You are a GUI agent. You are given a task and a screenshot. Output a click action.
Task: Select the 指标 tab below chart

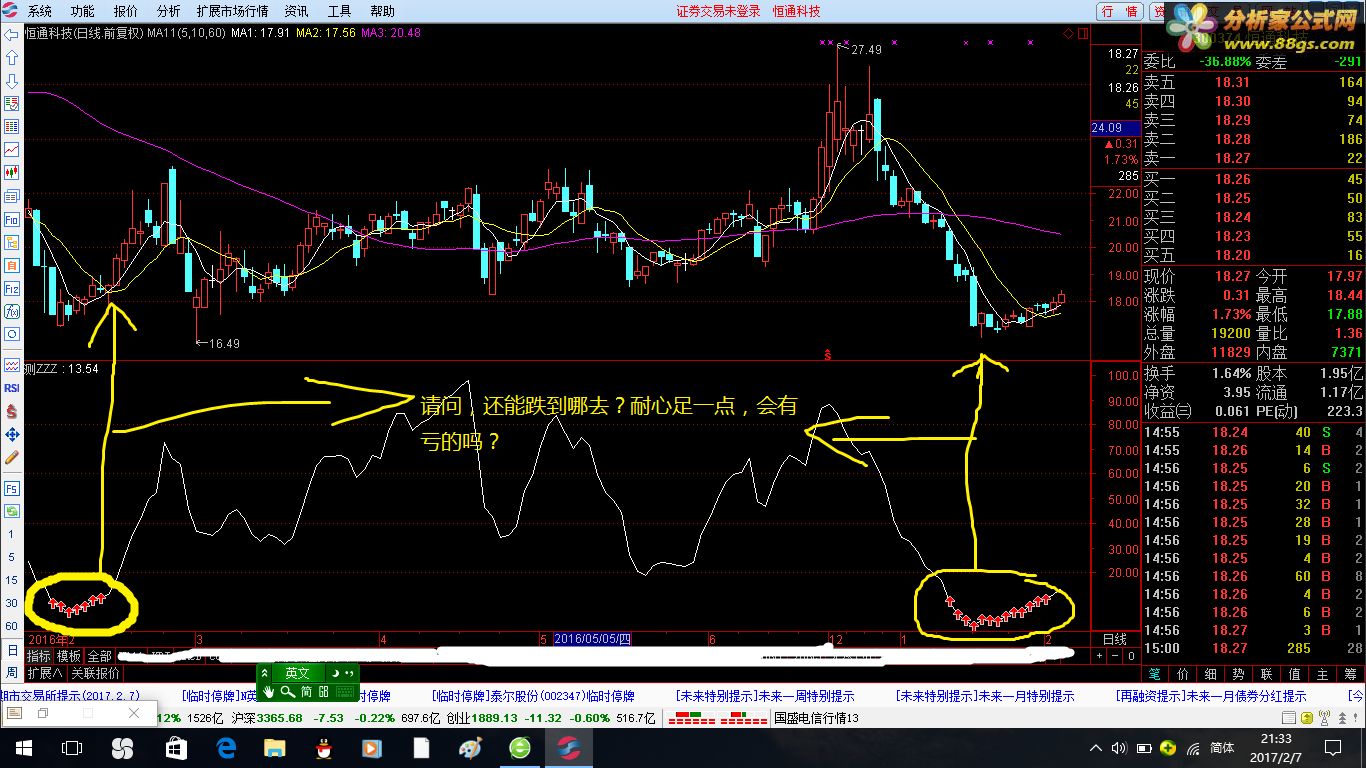39,657
